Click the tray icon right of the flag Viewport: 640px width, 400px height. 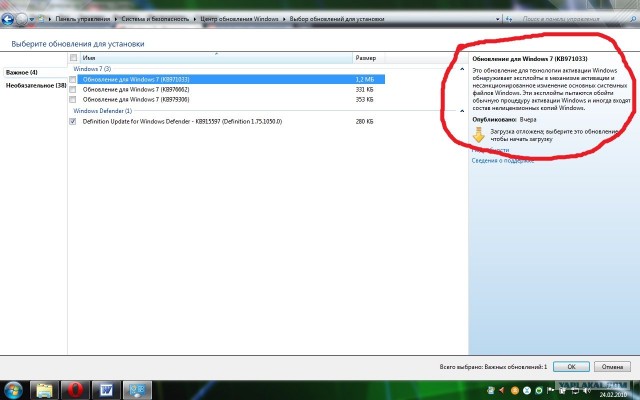coord(562,391)
